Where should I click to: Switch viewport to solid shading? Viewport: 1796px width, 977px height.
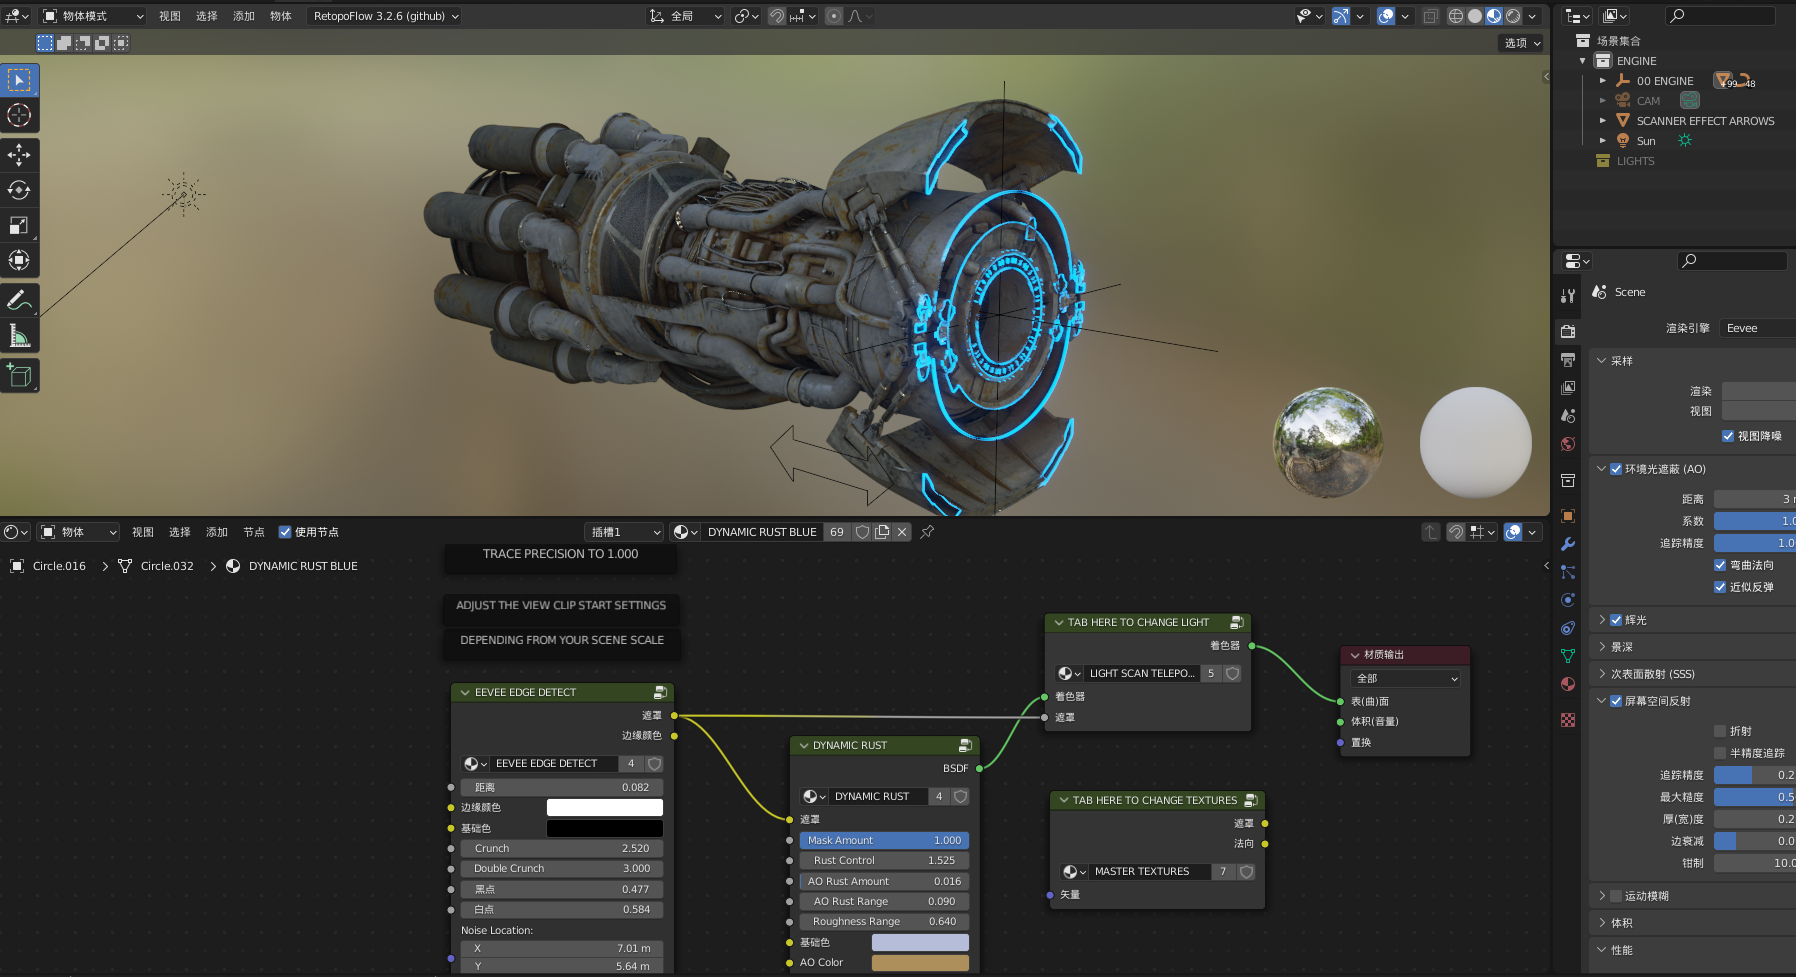click(x=1475, y=16)
